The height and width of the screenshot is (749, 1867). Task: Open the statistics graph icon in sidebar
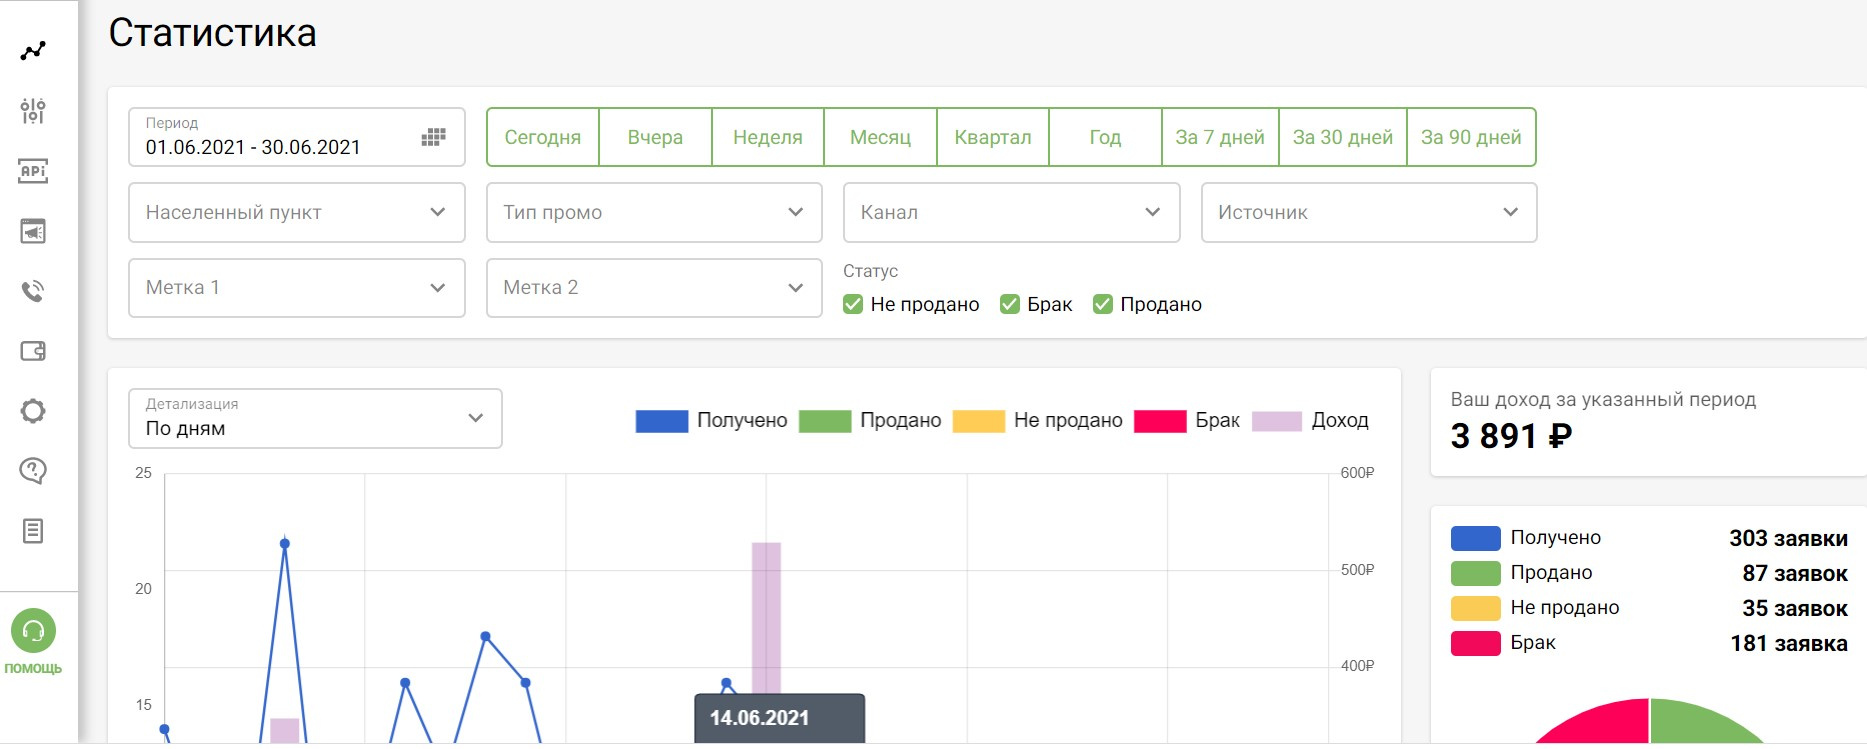[33, 50]
